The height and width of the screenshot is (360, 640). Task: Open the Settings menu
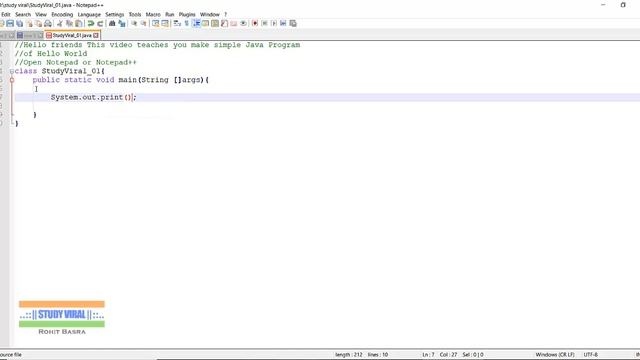coord(114,14)
